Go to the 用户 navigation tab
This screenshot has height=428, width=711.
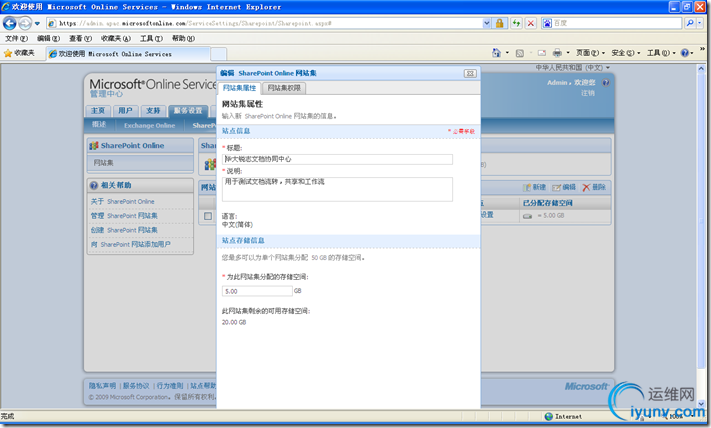coord(125,111)
